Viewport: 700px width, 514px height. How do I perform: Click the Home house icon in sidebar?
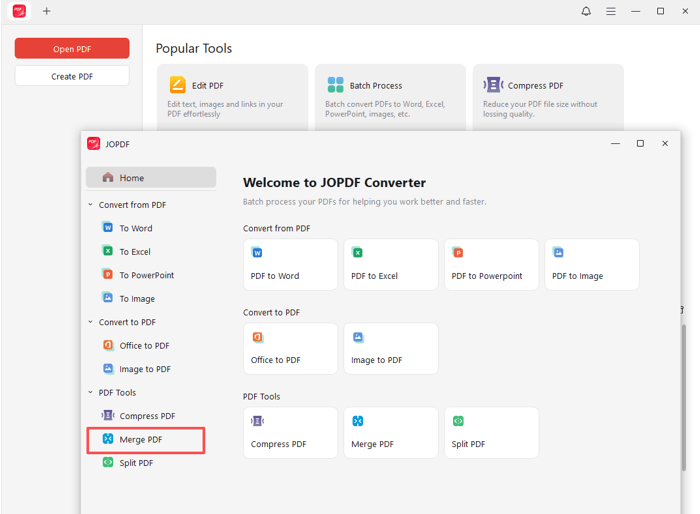pyautogui.click(x=108, y=177)
